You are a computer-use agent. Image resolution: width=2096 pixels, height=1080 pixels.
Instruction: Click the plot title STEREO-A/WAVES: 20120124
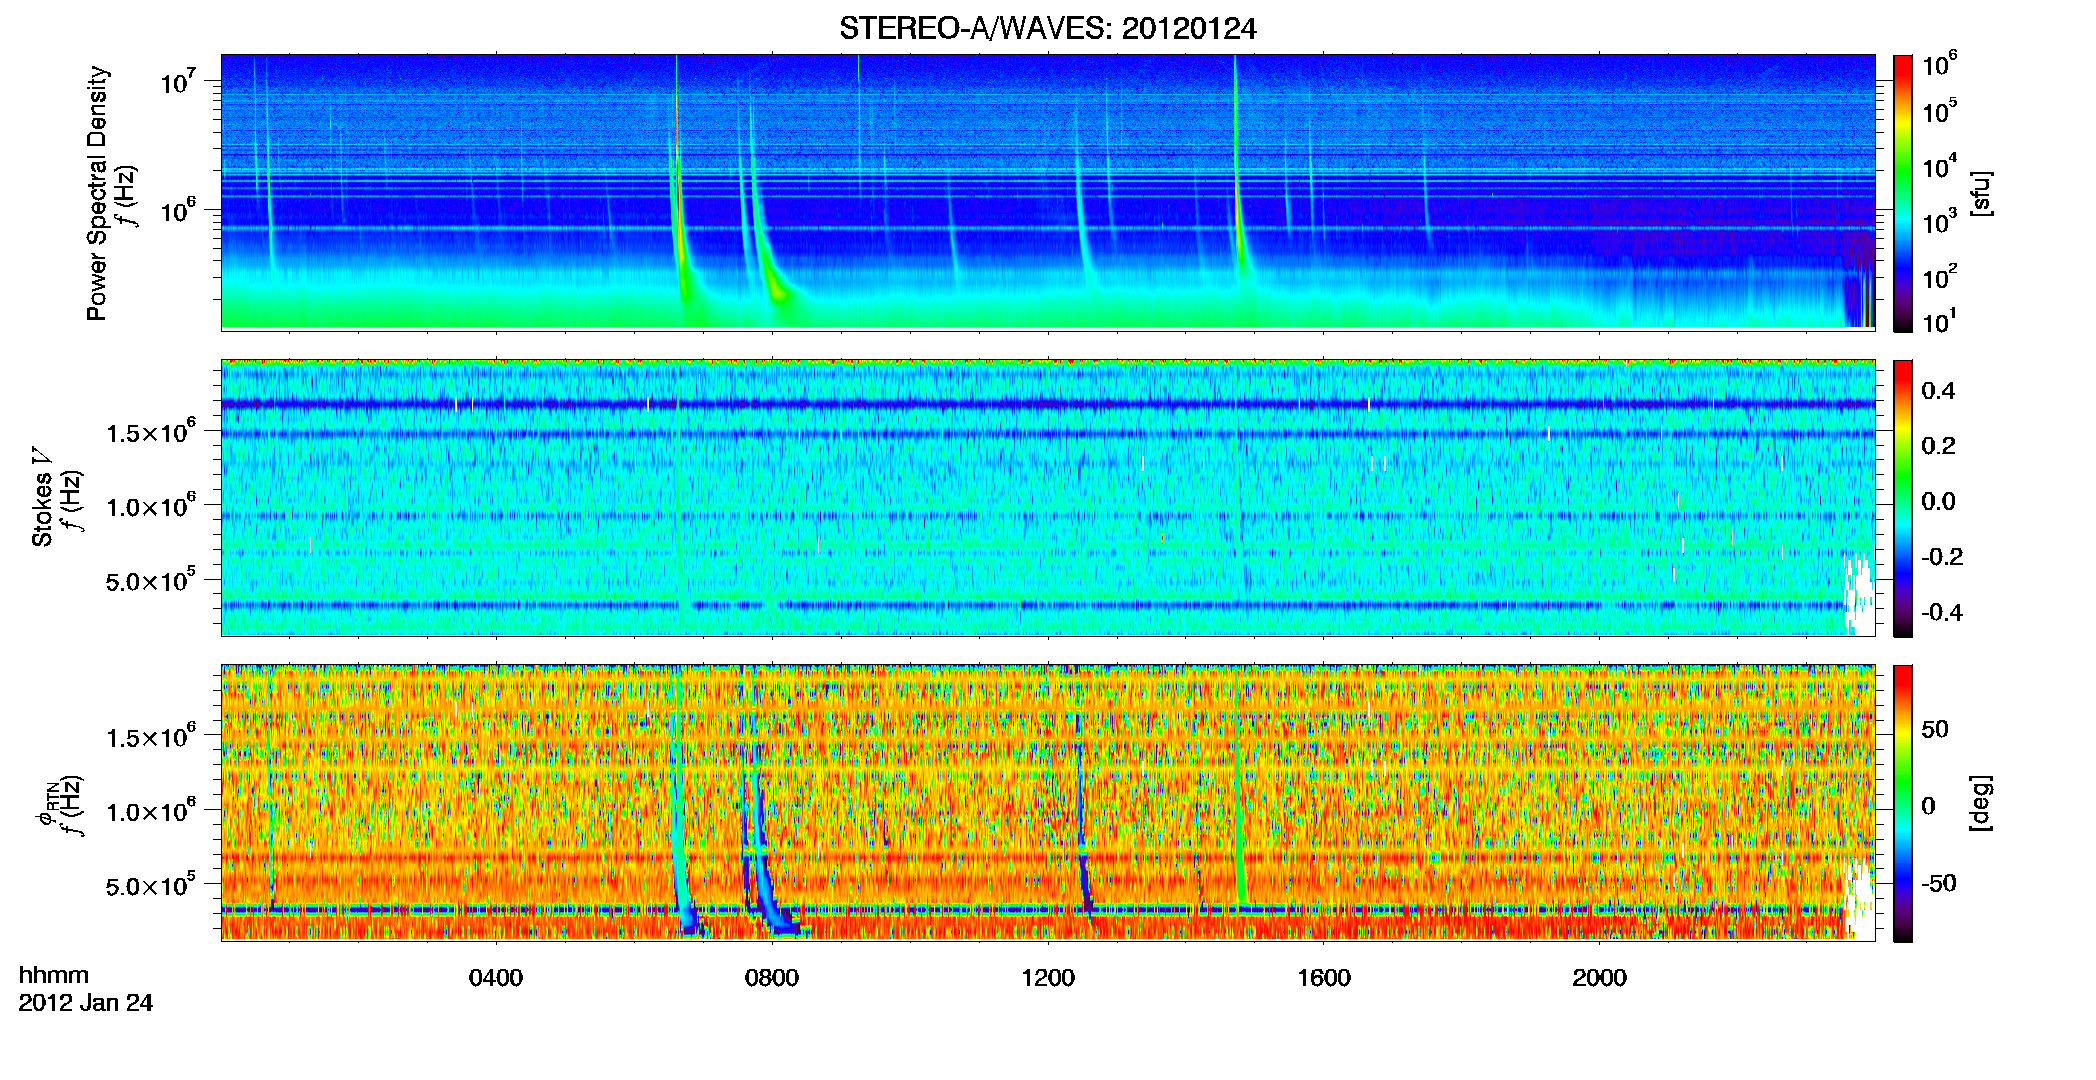coord(1047,29)
